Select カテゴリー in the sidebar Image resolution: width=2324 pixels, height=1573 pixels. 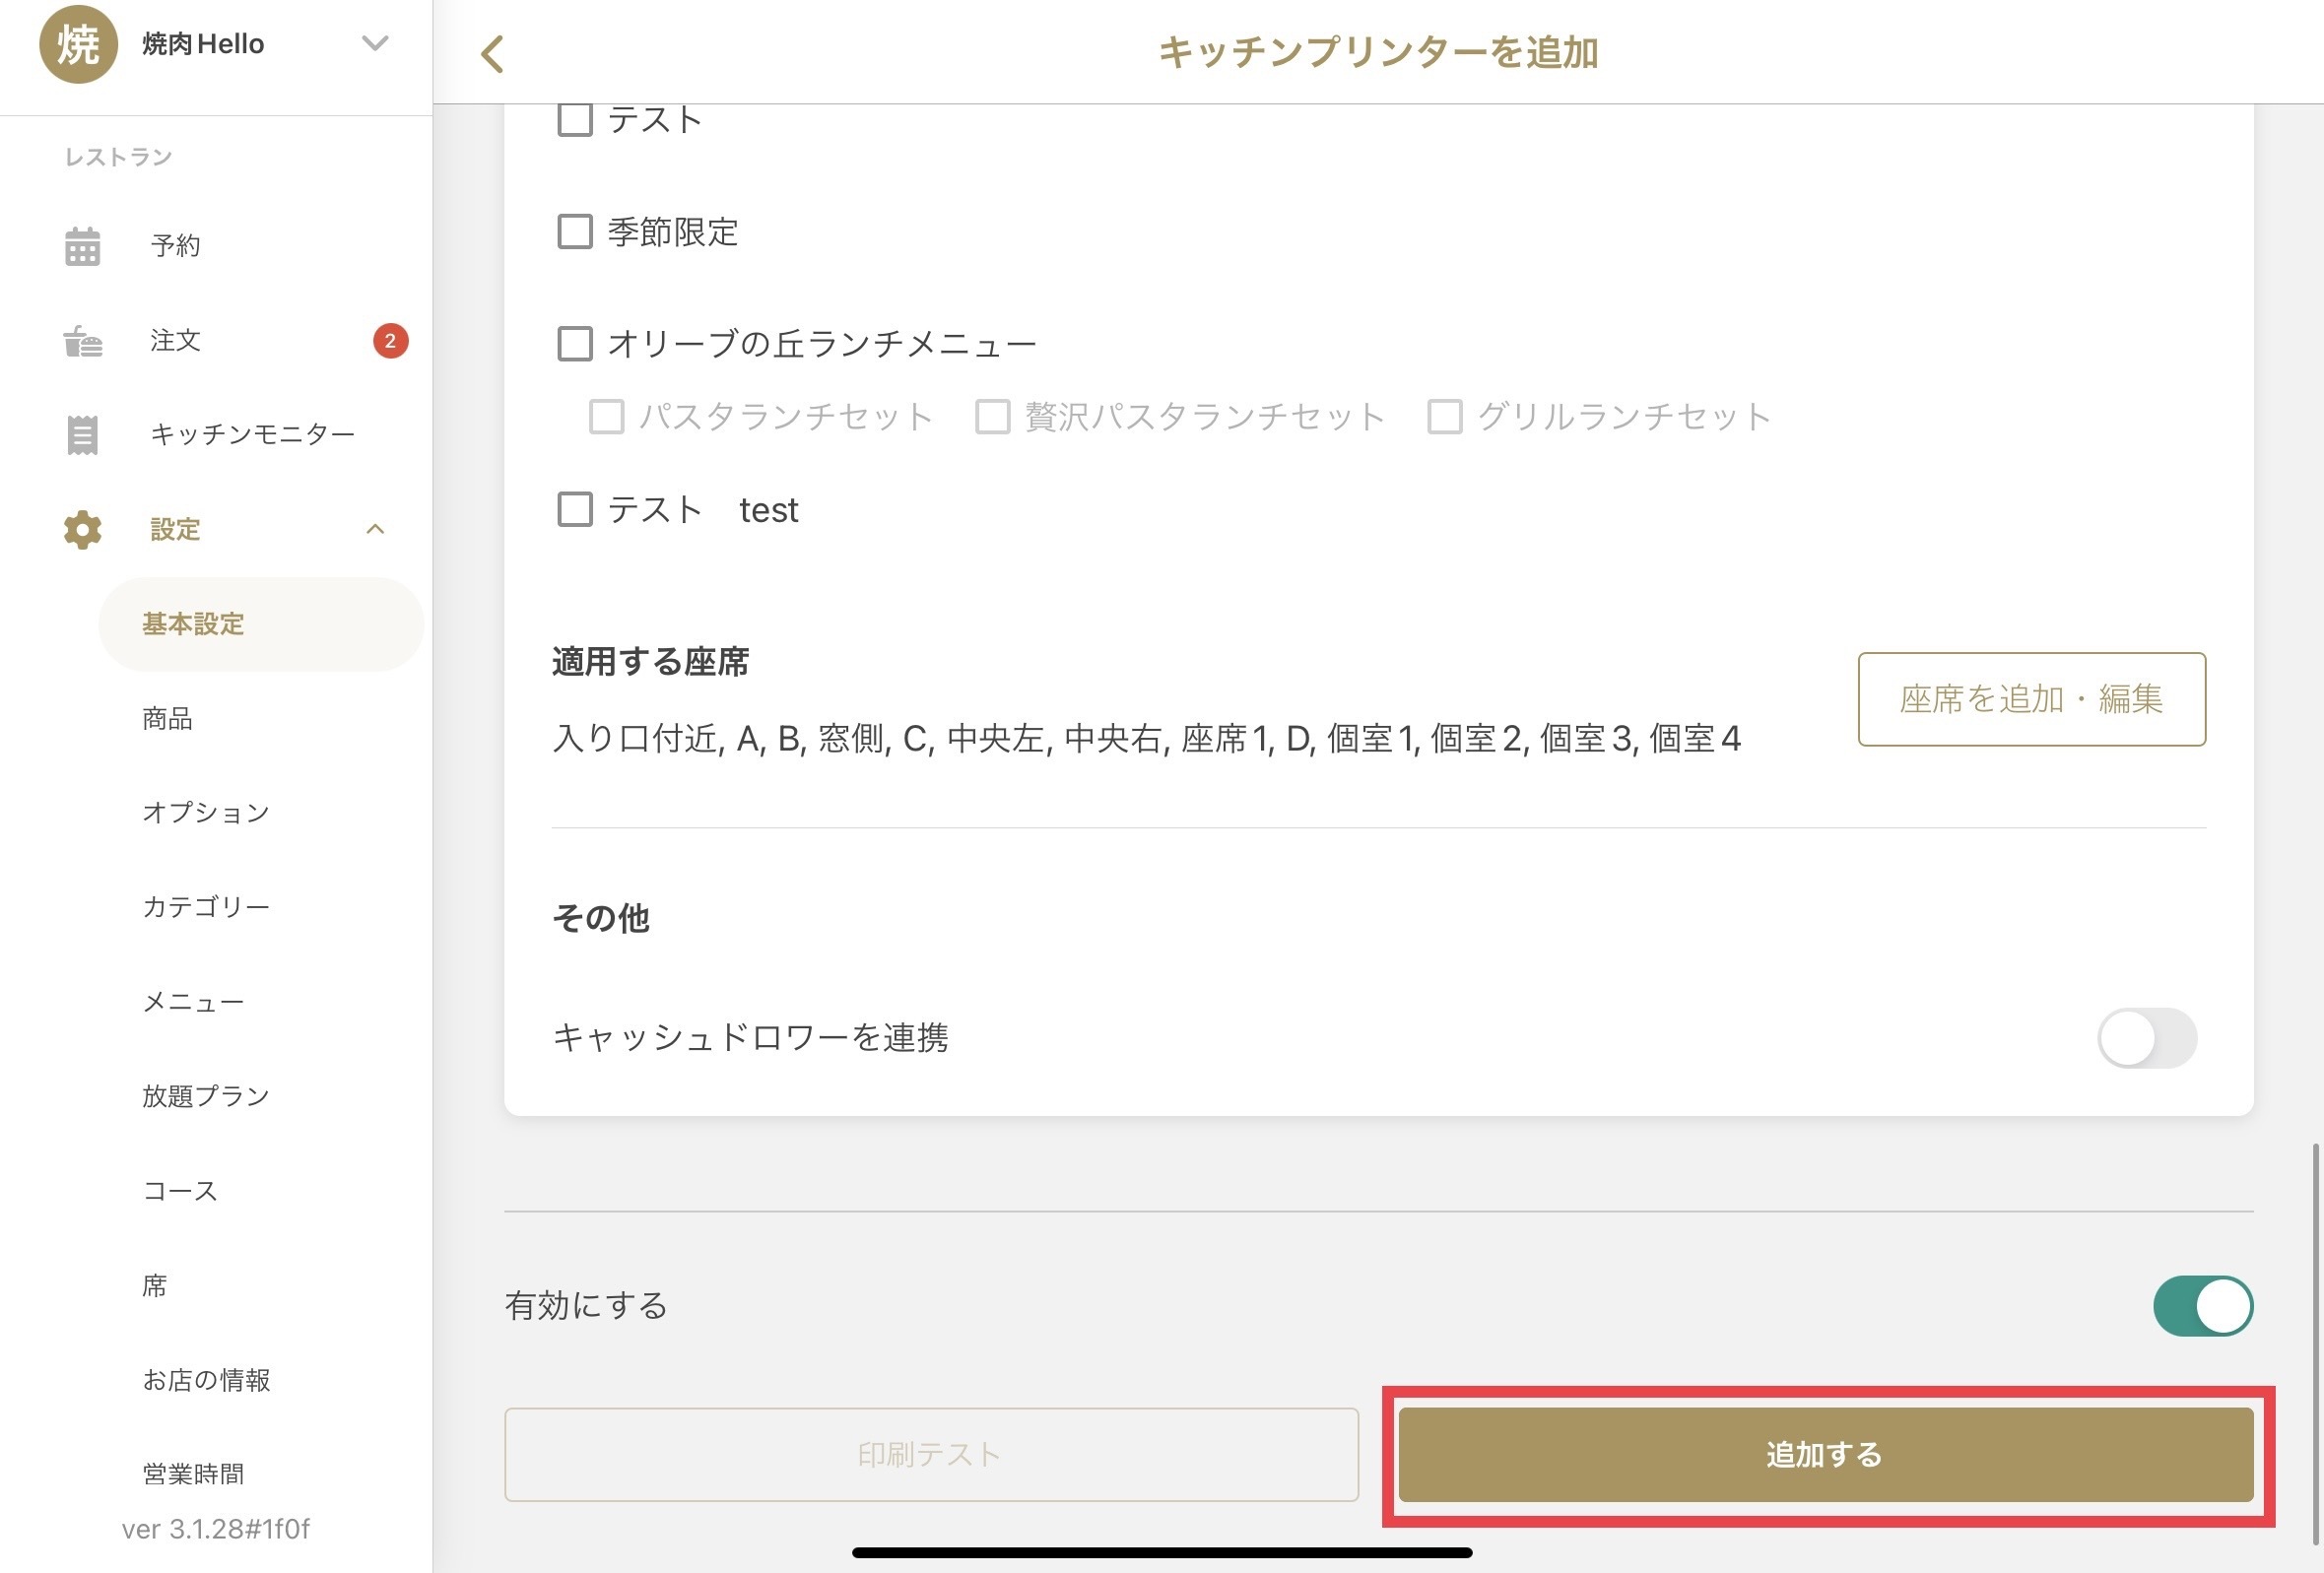[x=206, y=907]
